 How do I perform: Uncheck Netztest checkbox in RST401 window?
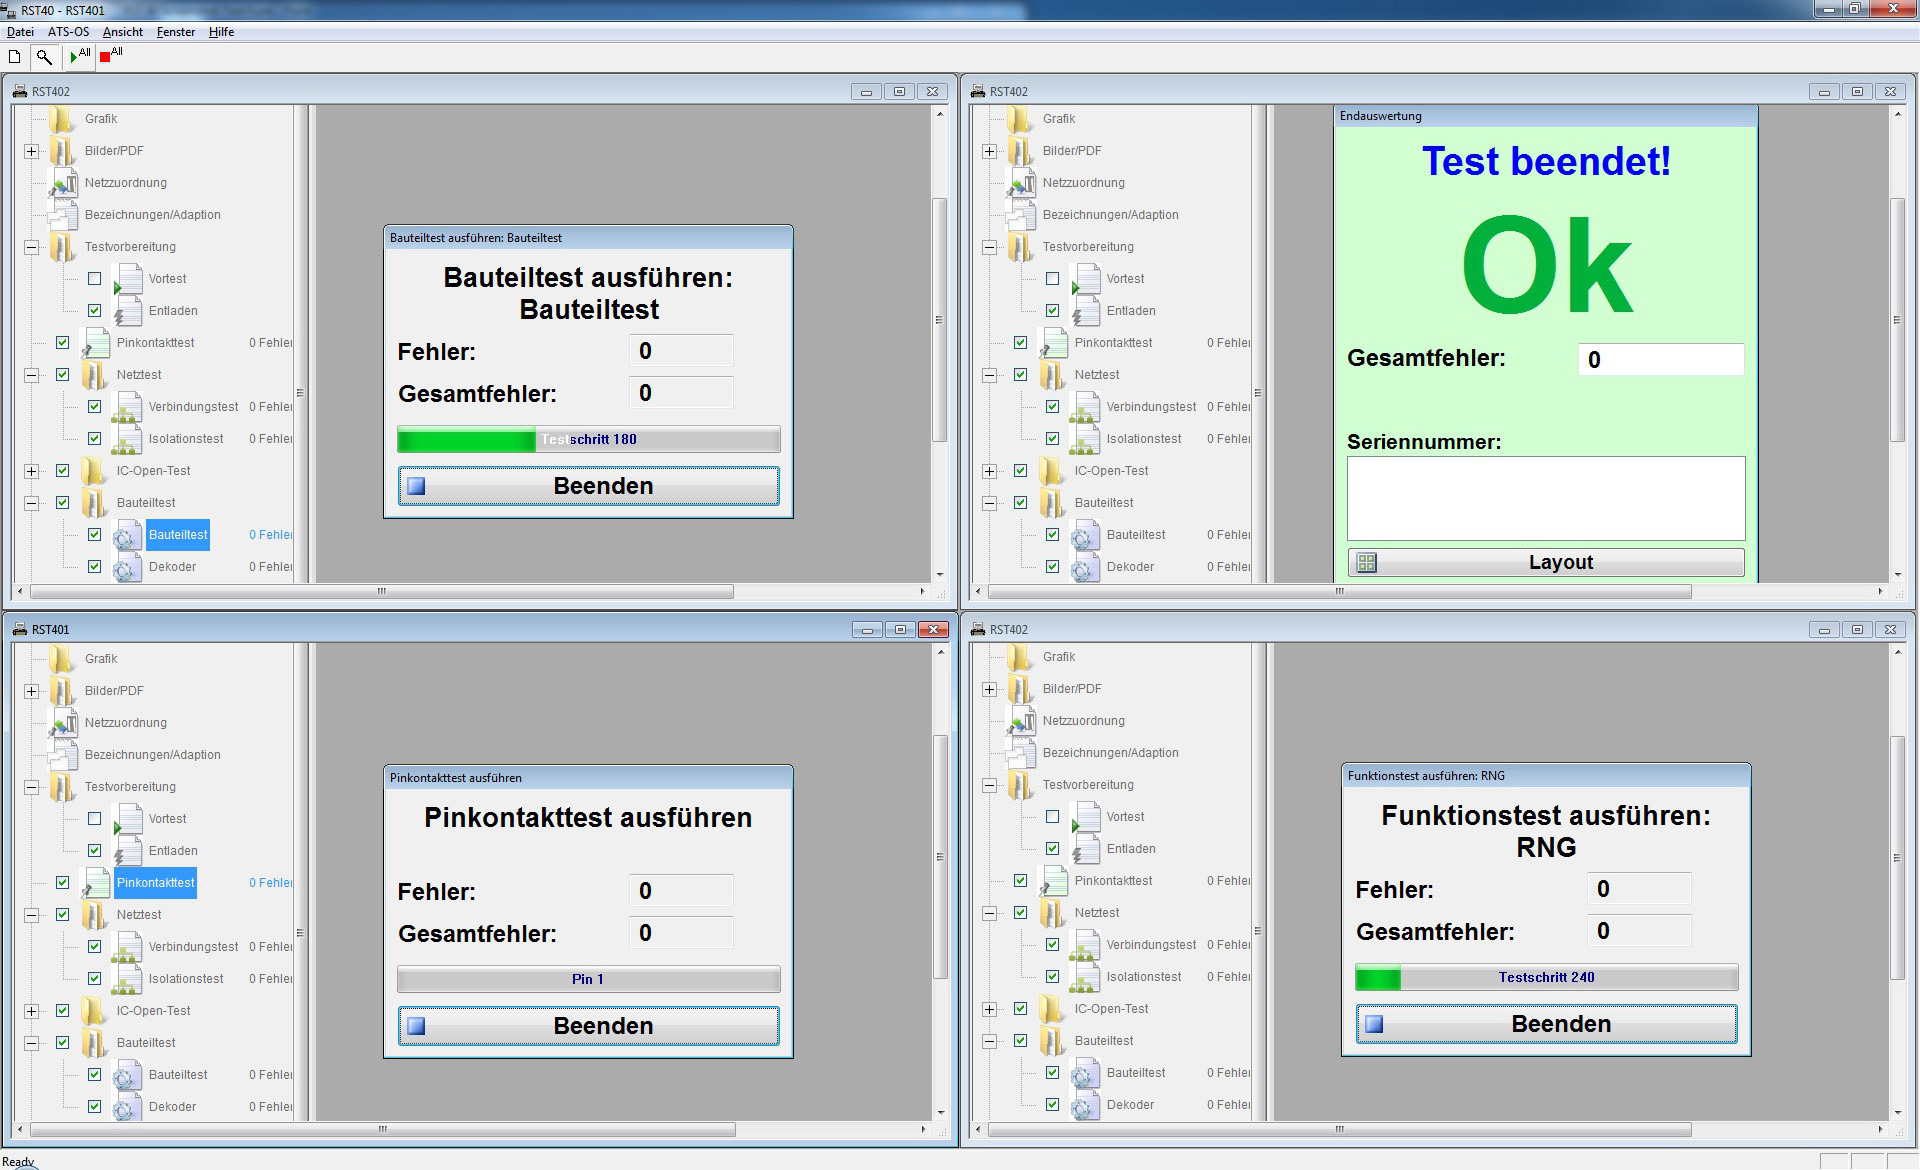(62, 915)
